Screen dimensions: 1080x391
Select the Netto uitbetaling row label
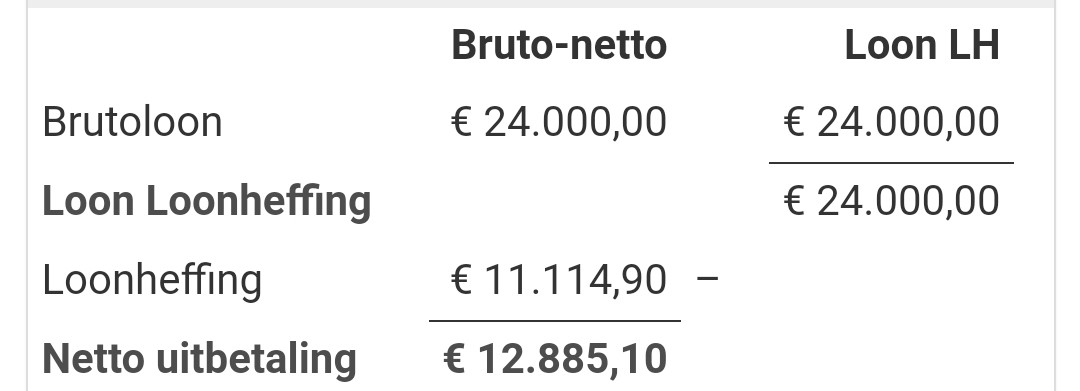(x=200, y=359)
